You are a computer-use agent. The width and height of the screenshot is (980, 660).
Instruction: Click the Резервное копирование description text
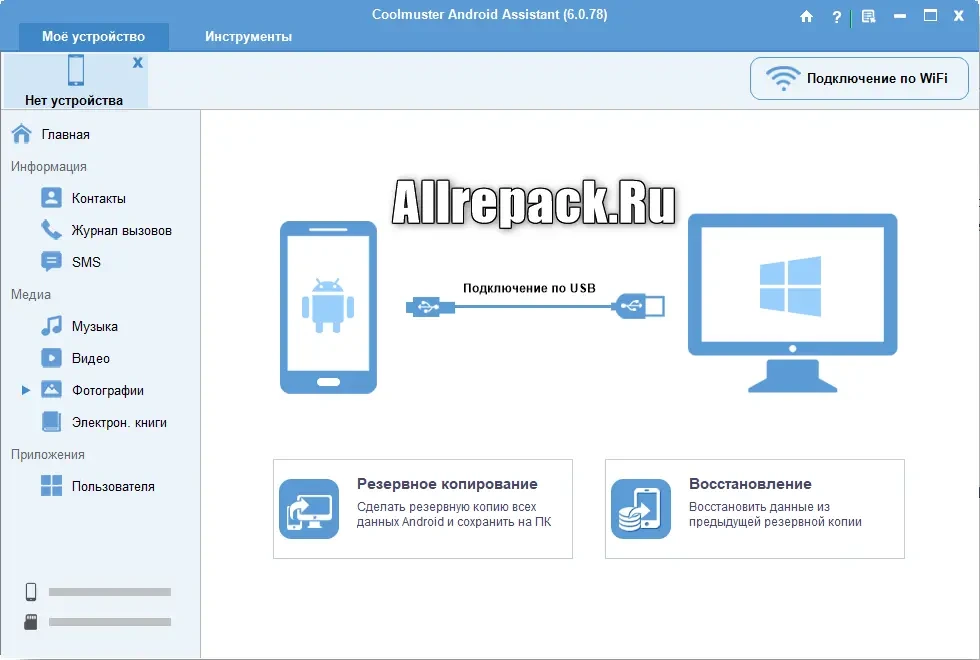pos(454,514)
